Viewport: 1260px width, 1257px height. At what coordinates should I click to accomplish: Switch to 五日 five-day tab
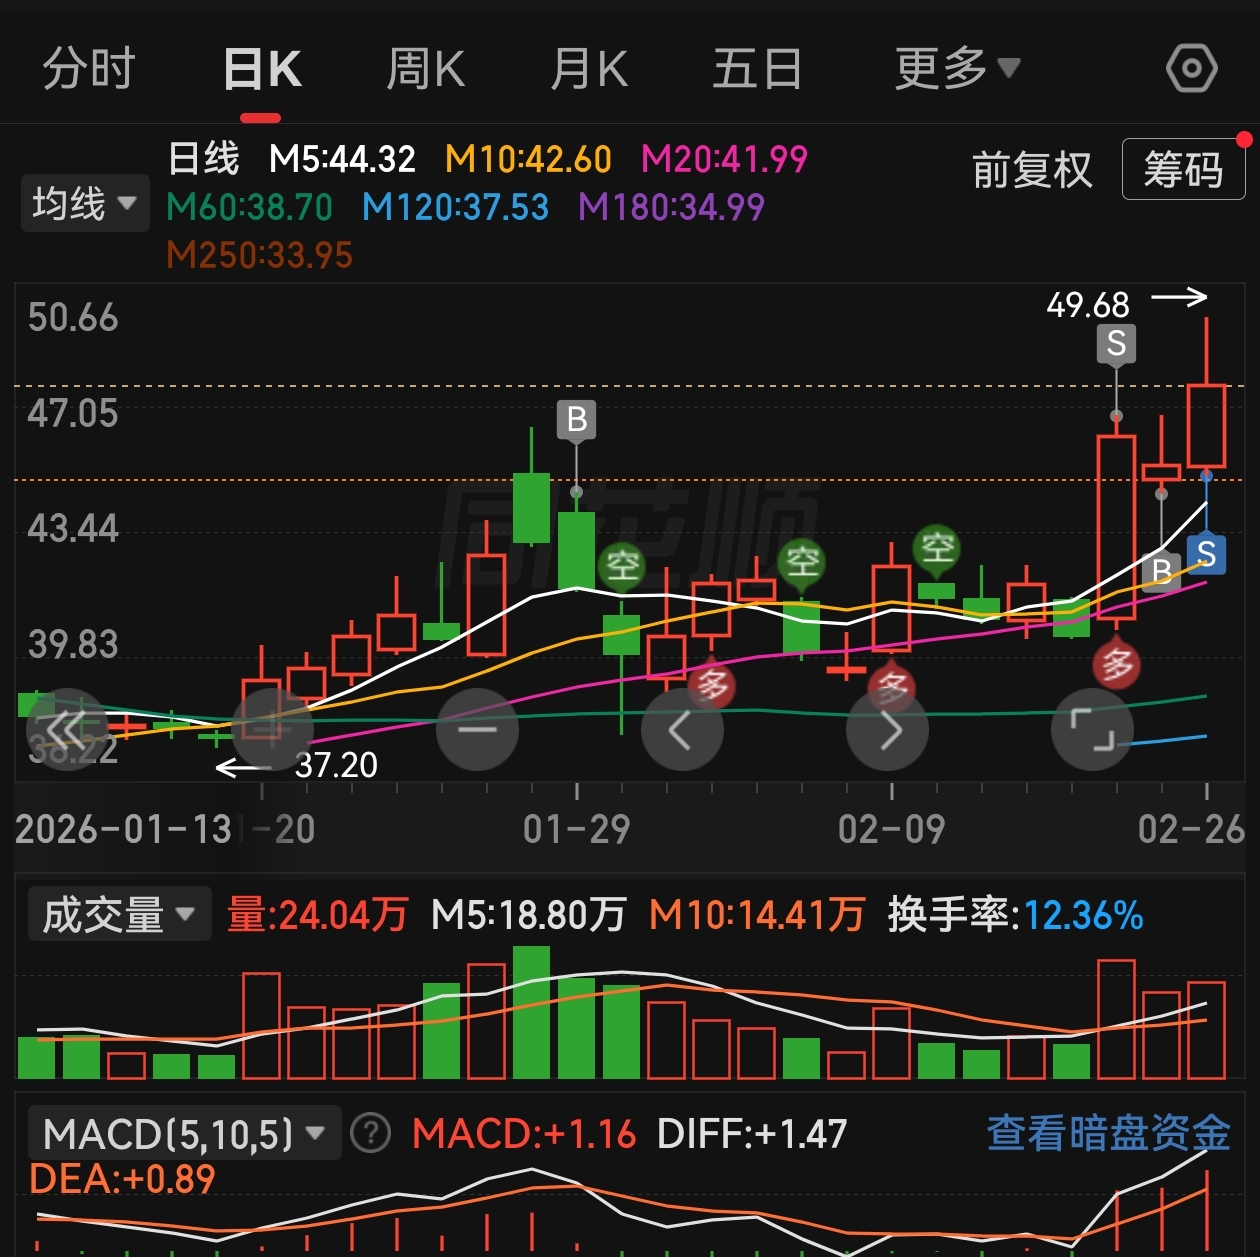click(757, 69)
